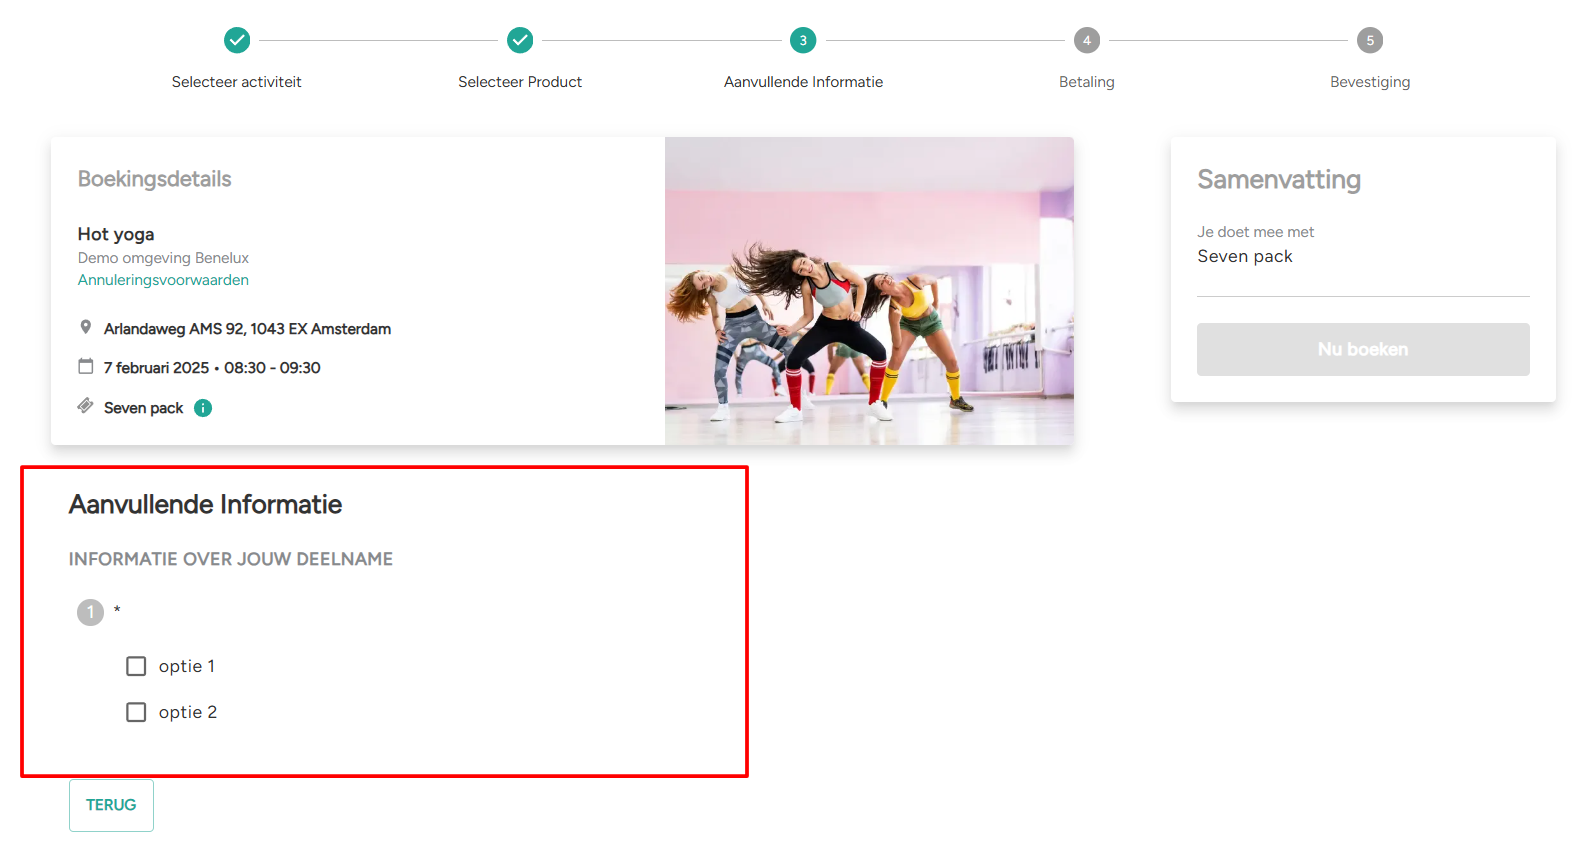Viewport: 1592px width, 849px height.
Task: Click the Aanvullende Informatie section heading
Action: [x=206, y=504]
